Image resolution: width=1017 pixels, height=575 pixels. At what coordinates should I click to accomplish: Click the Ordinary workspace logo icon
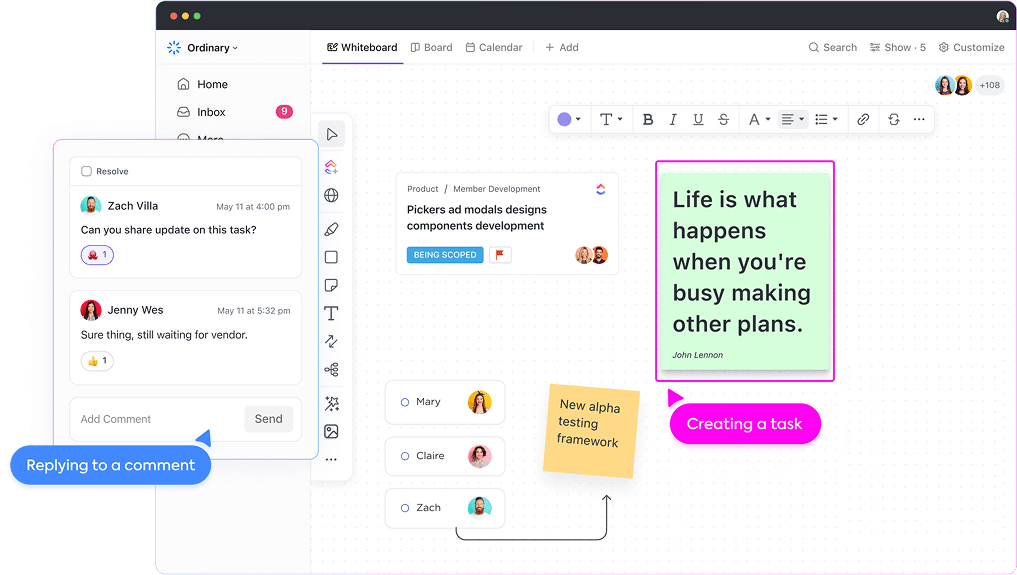click(174, 47)
